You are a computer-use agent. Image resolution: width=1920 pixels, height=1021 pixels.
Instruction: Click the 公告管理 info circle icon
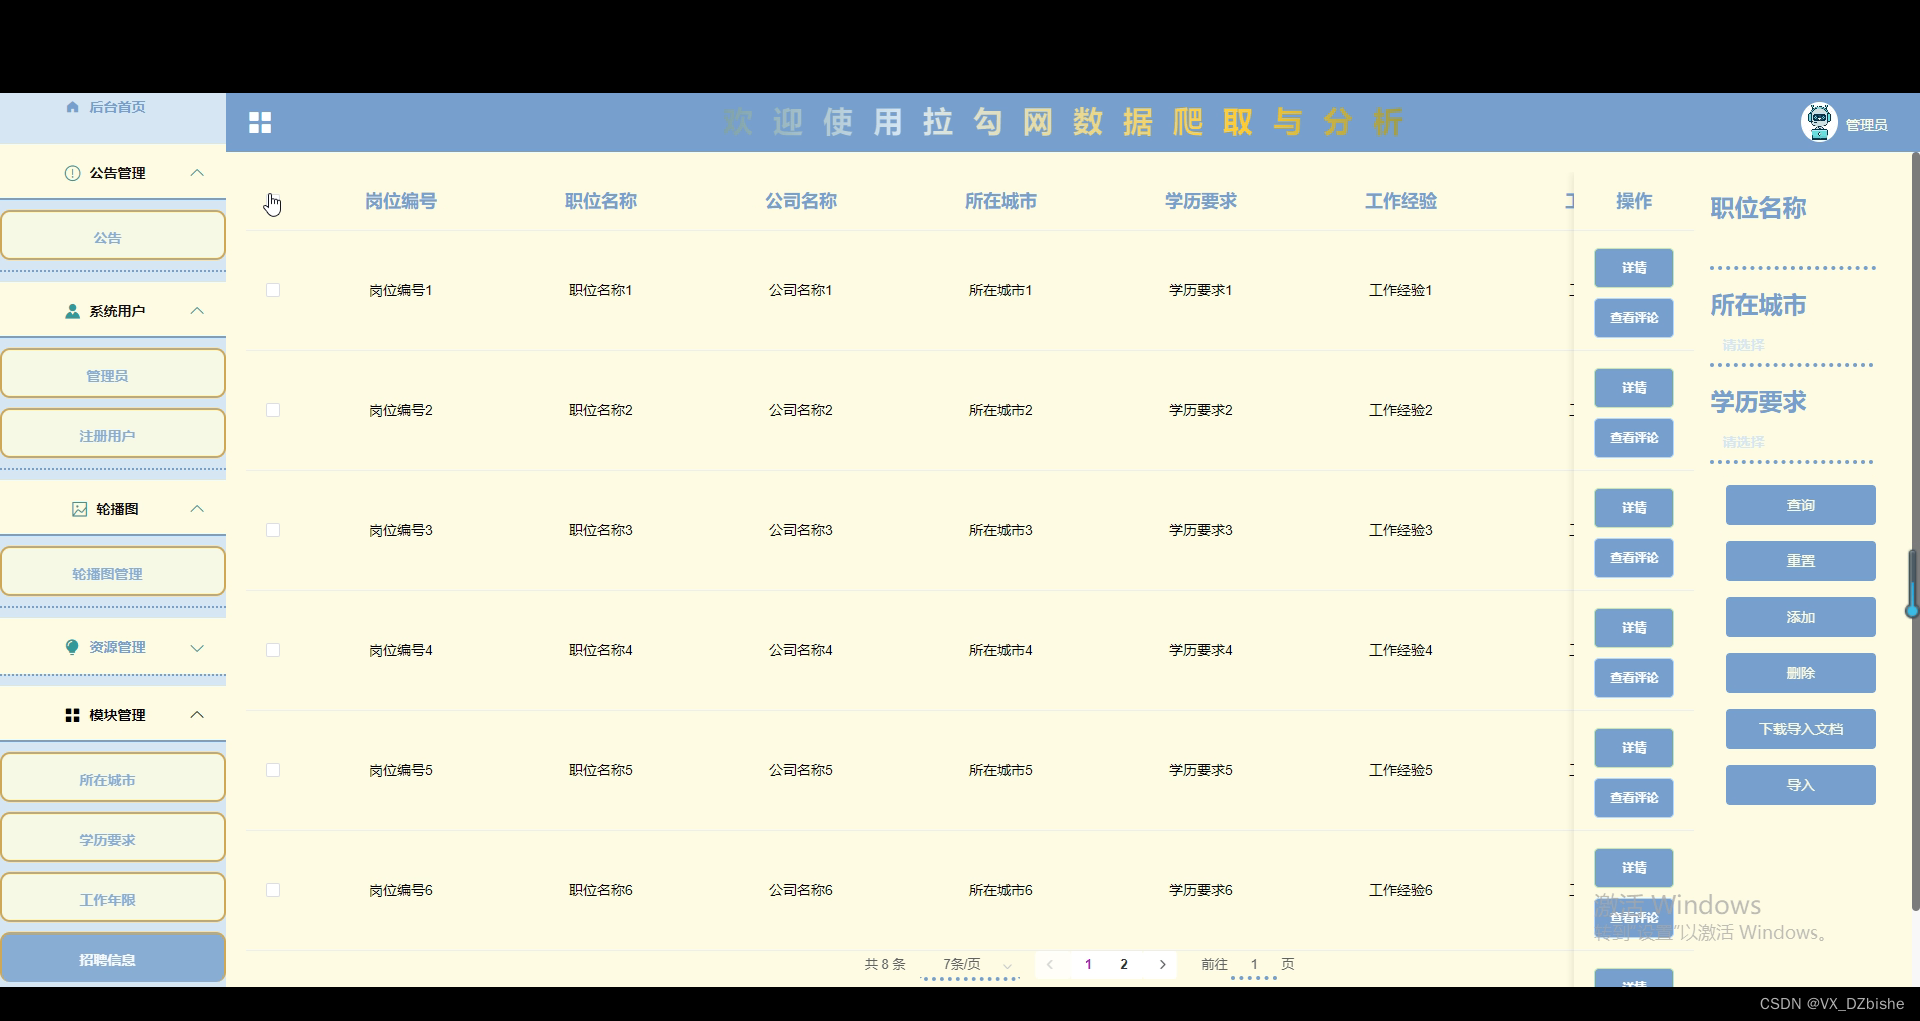coord(72,173)
